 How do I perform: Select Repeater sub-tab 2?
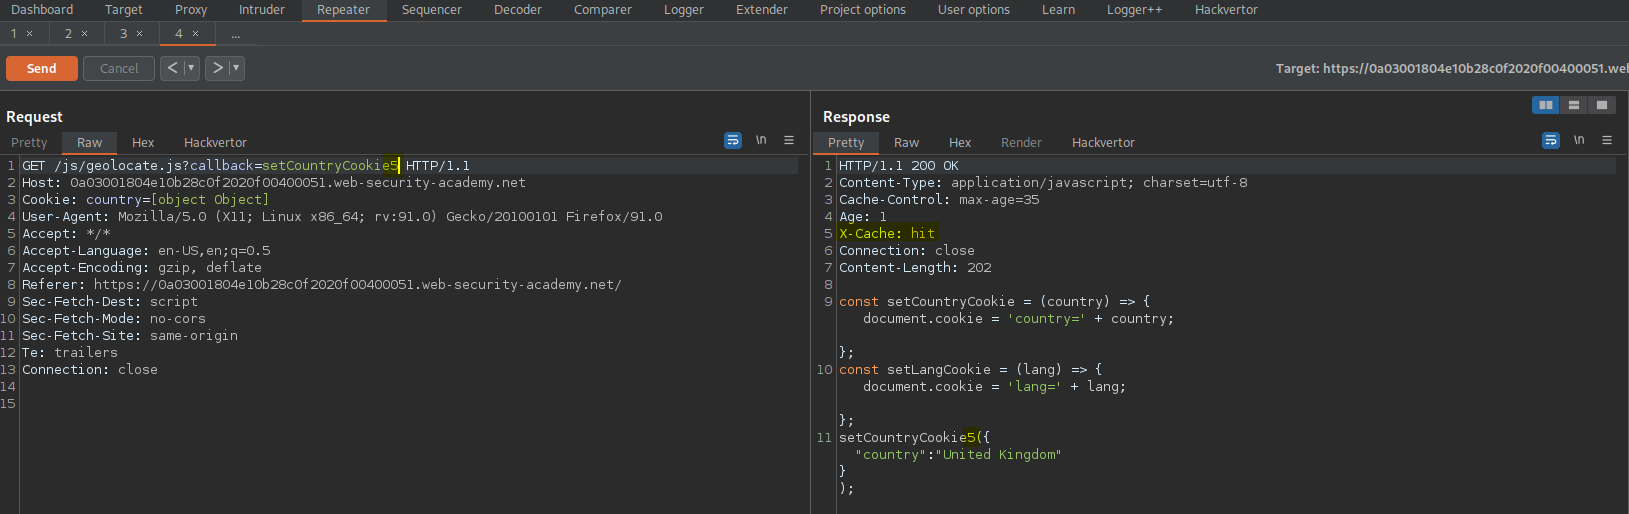(69, 34)
